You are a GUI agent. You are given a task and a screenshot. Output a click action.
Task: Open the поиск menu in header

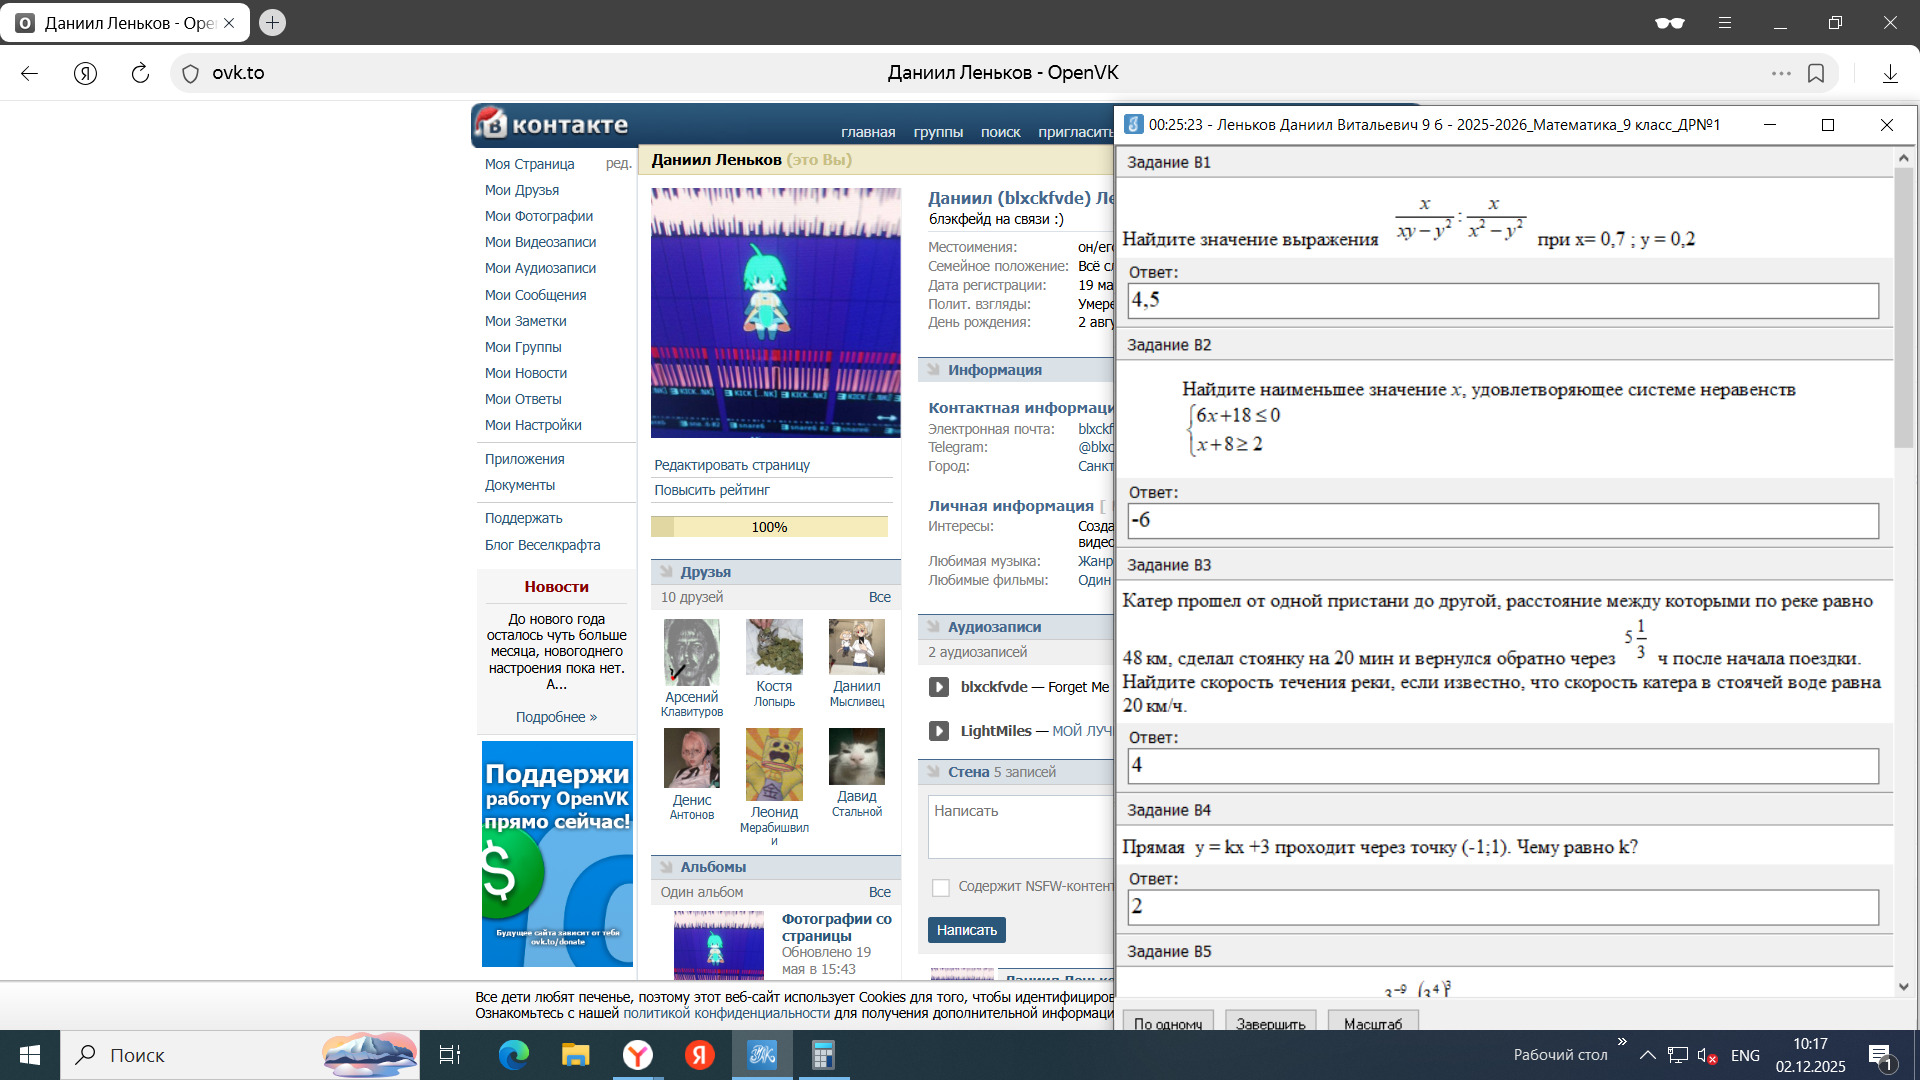[x=1000, y=132]
